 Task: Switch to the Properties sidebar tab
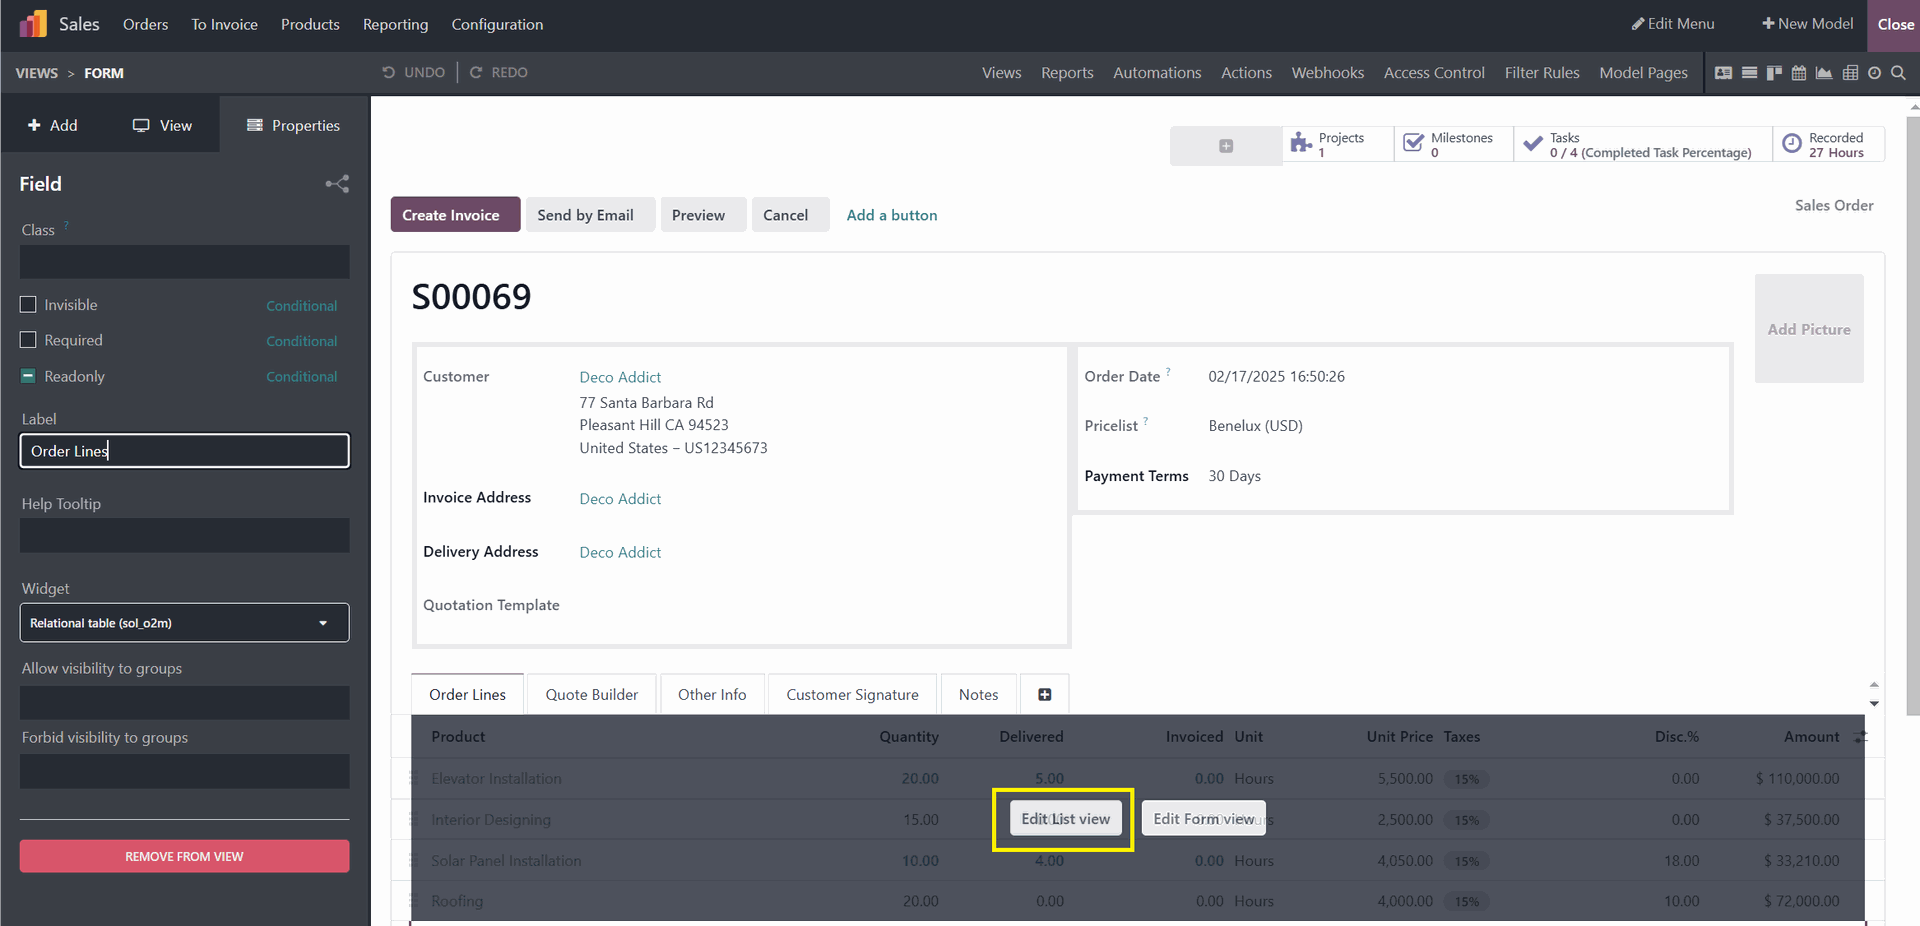tap(294, 125)
